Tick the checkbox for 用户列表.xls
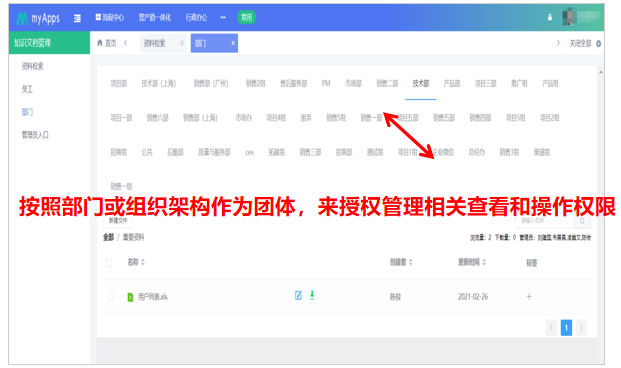 (111, 297)
